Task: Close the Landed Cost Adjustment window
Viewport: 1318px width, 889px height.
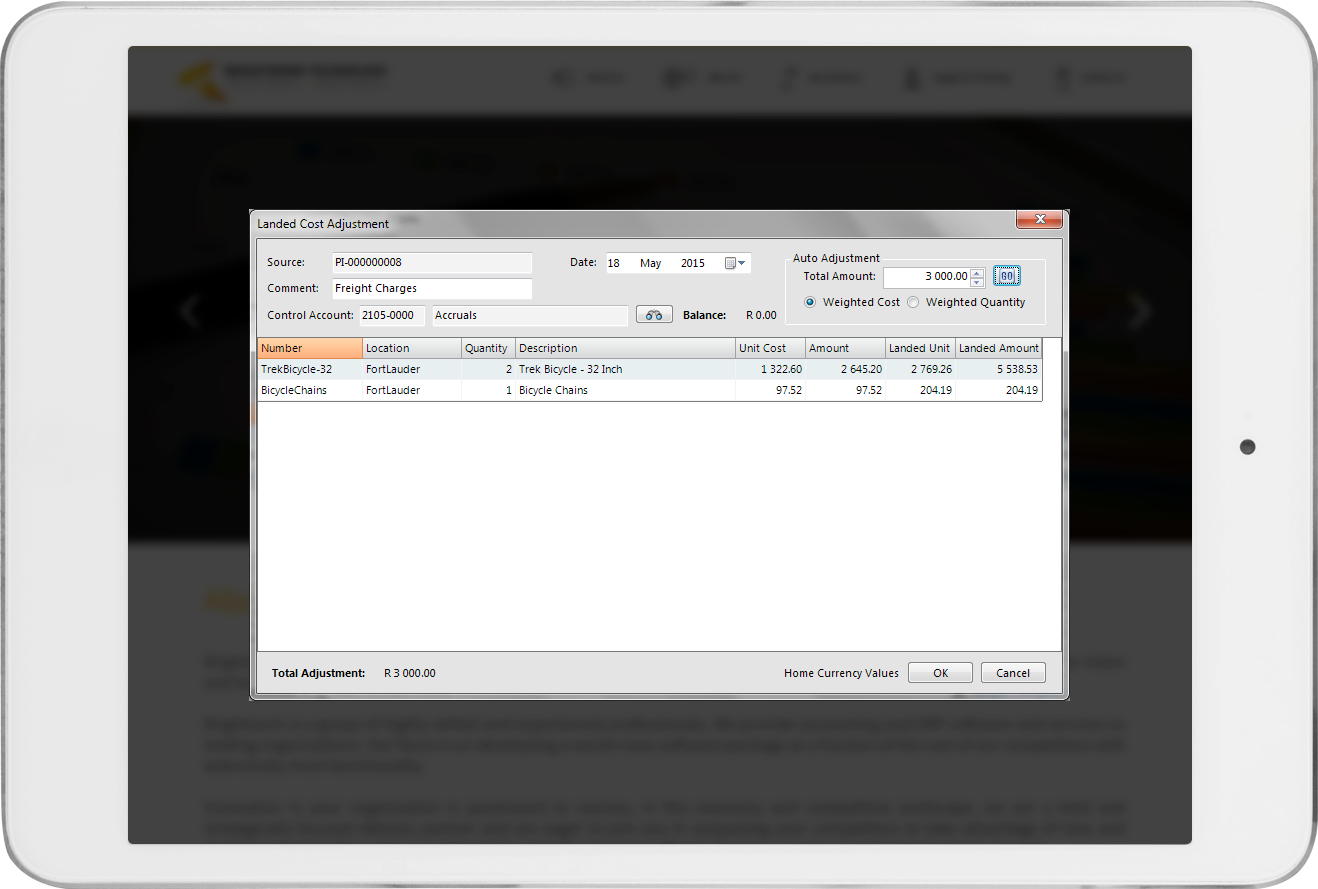Action: (1039, 219)
